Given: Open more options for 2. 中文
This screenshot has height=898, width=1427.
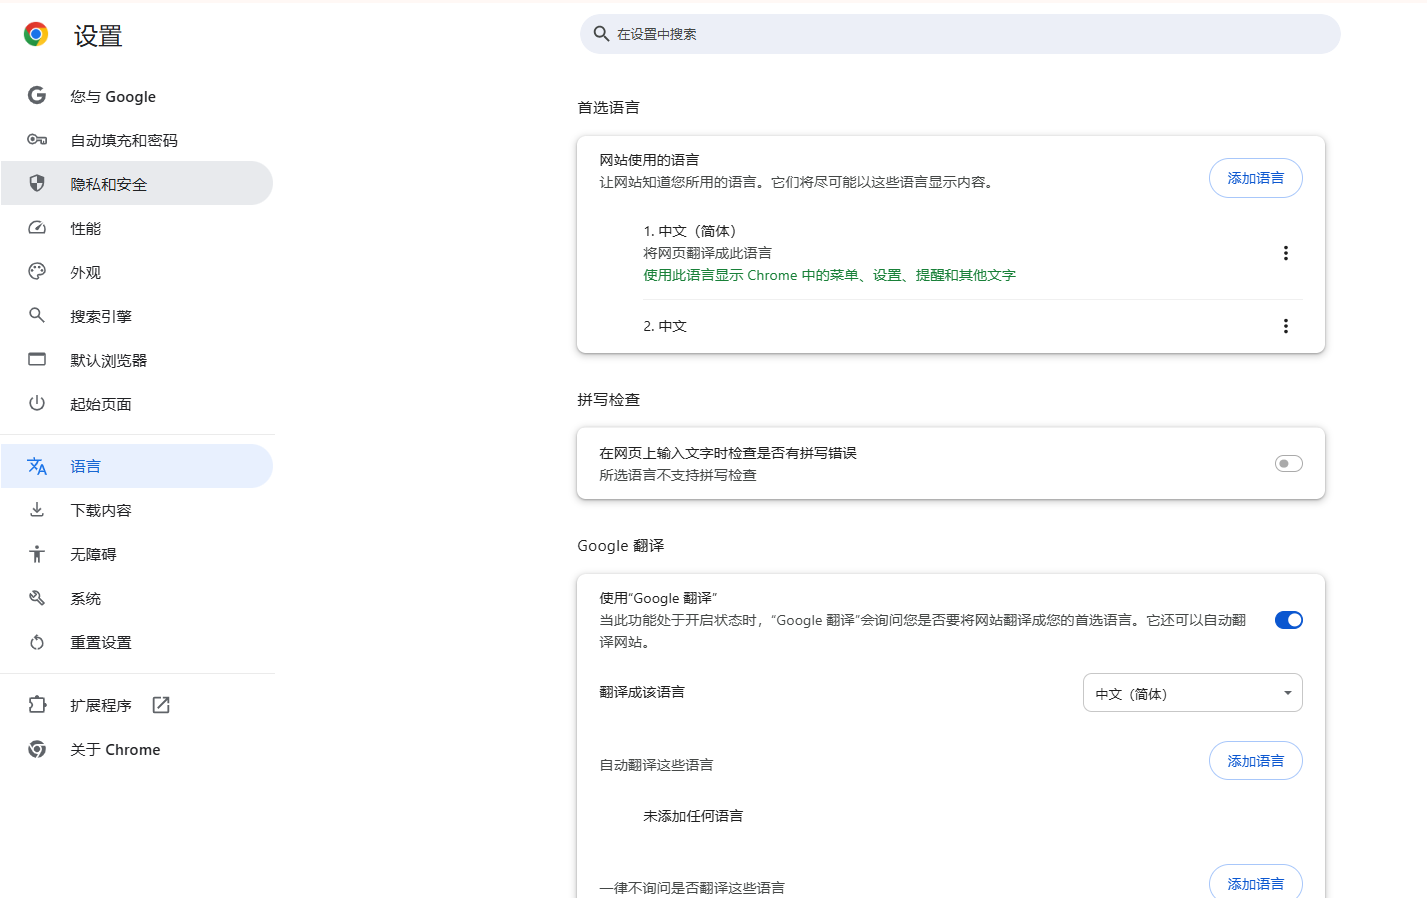Looking at the screenshot, I should 1286,326.
